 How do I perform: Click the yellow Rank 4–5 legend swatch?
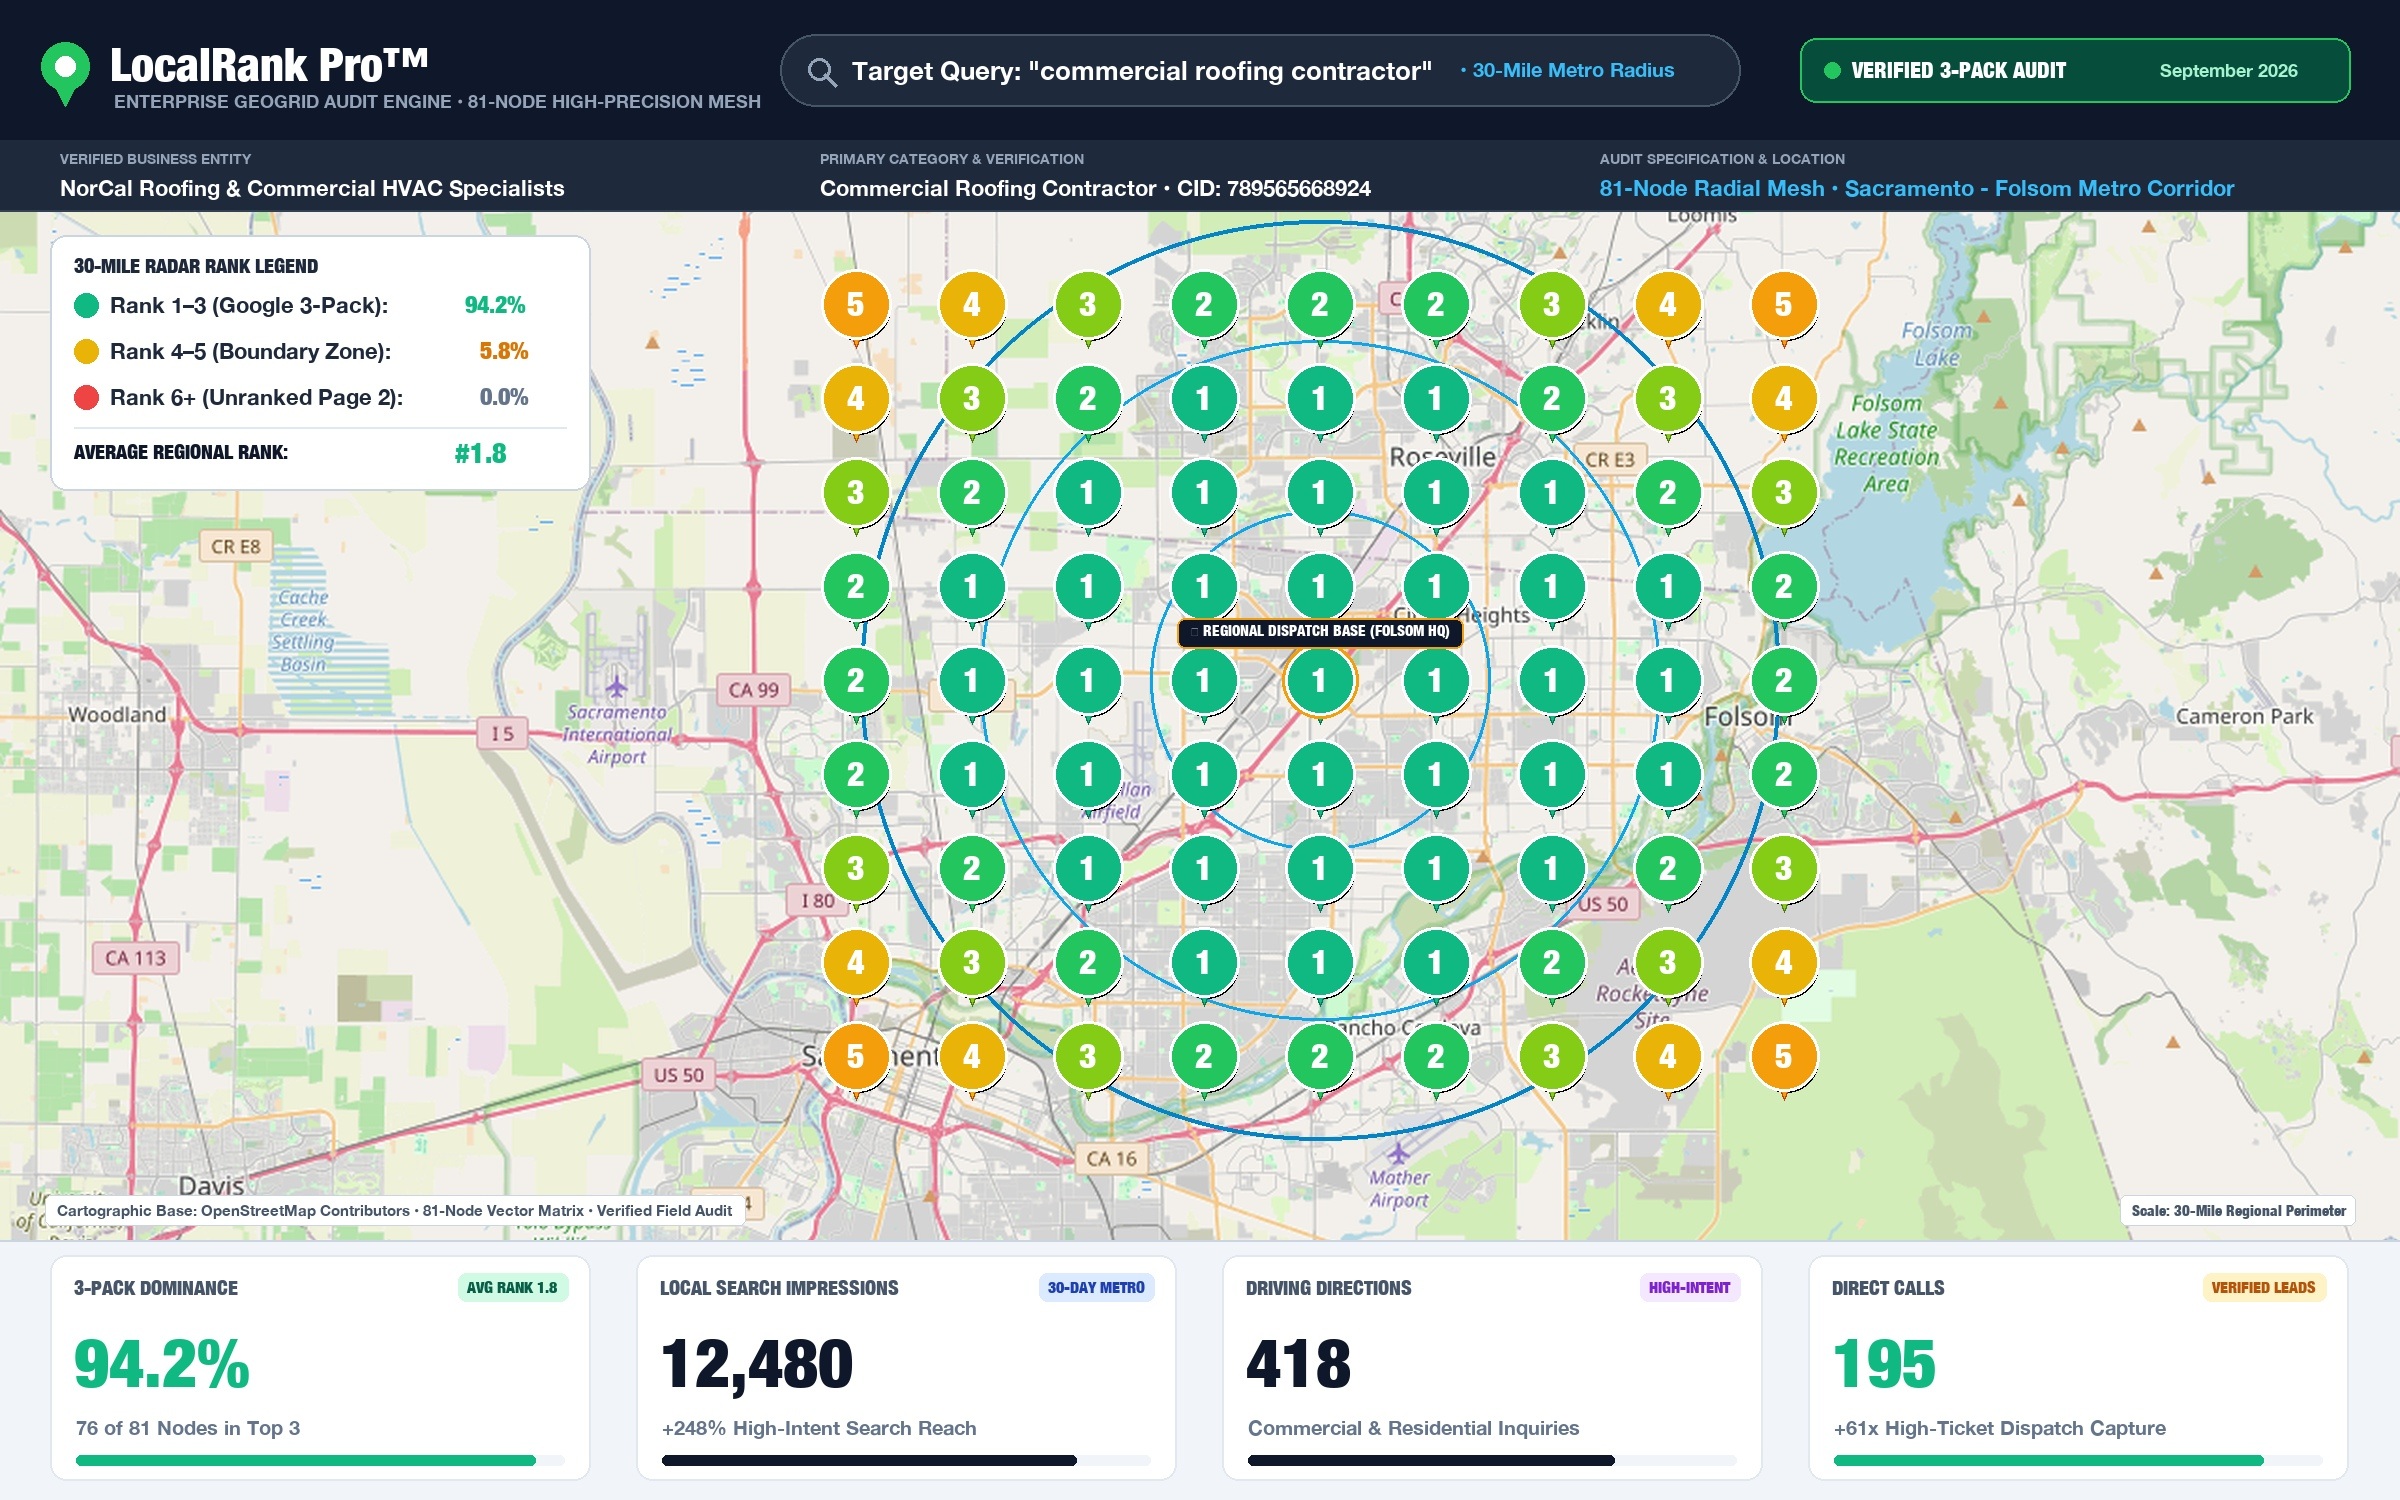point(87,351)
